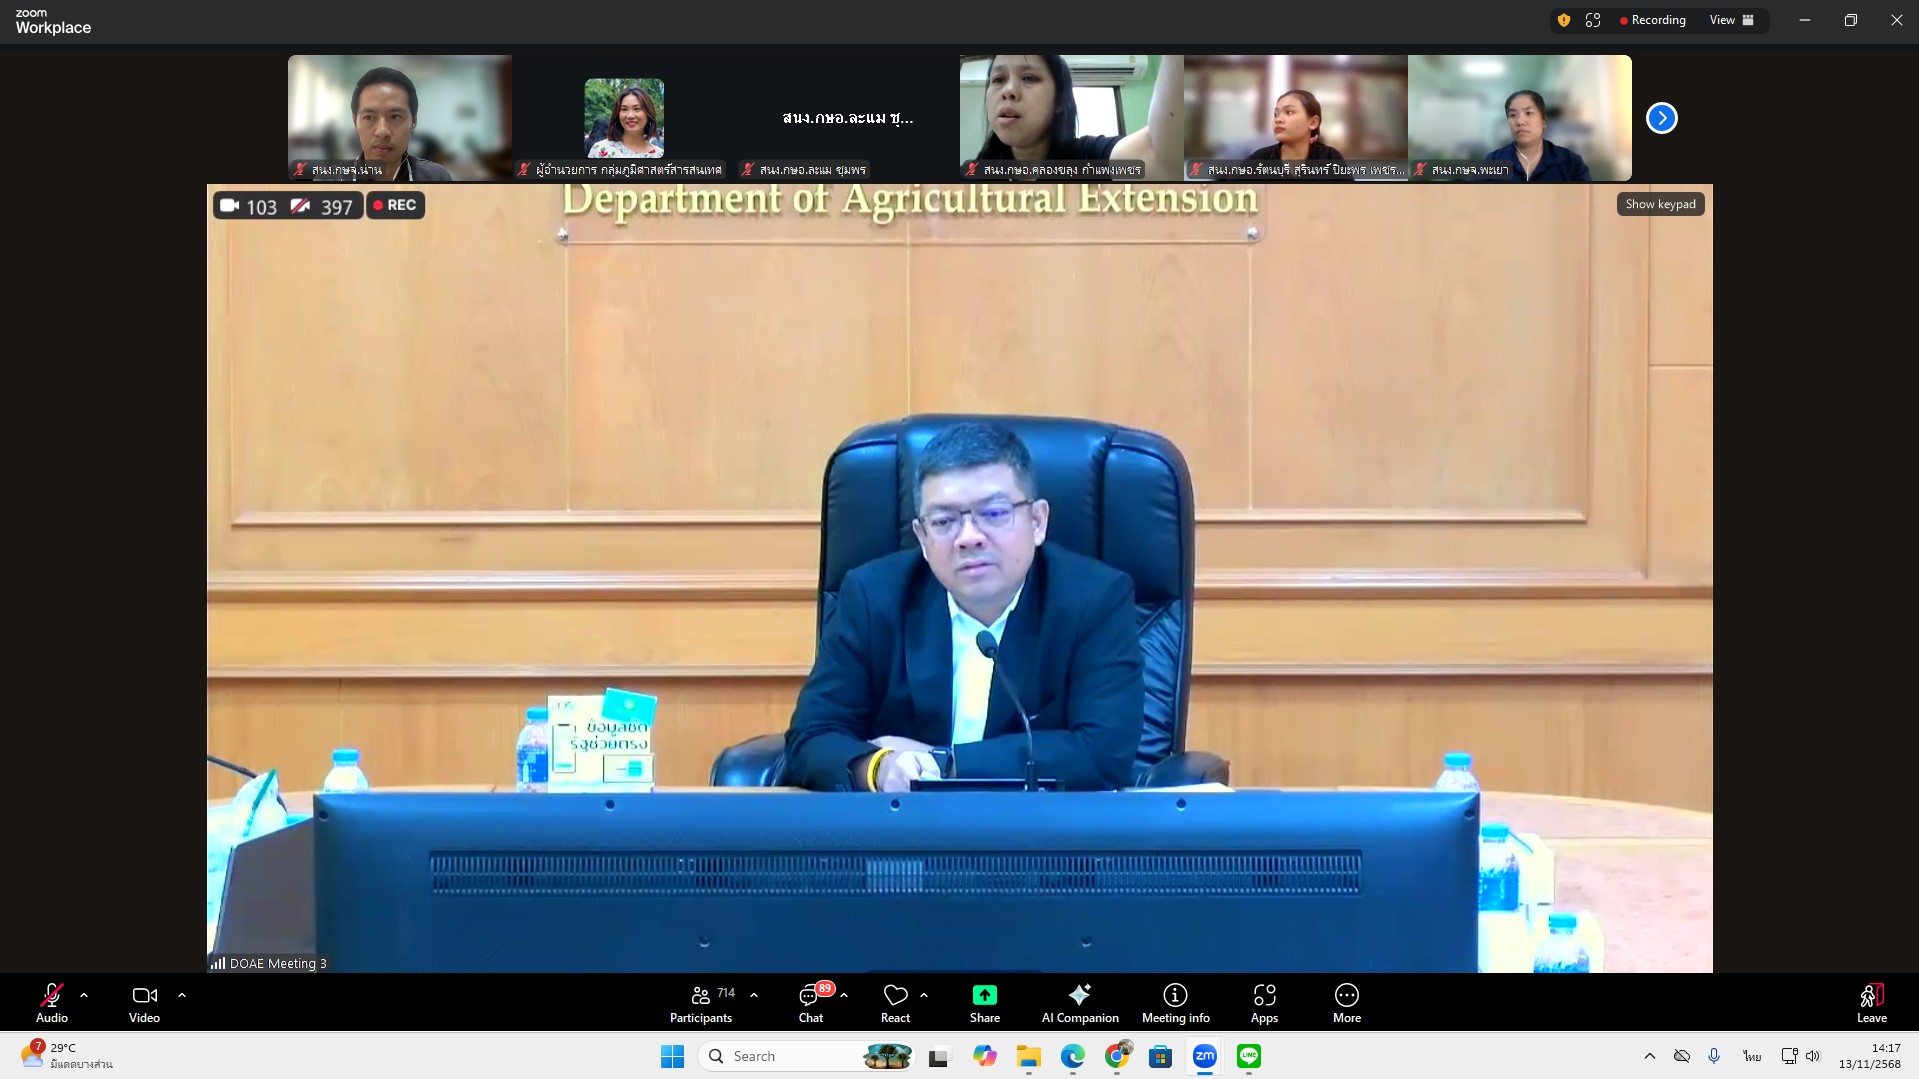This screenshot has width=1919, height=1079.
Task: Click the Show keypad button
Action: click(1660, 204)
